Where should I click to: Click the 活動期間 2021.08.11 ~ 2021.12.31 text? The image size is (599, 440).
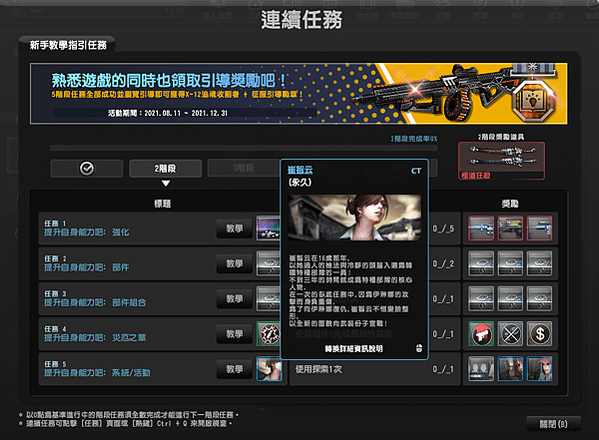[168, 113]
